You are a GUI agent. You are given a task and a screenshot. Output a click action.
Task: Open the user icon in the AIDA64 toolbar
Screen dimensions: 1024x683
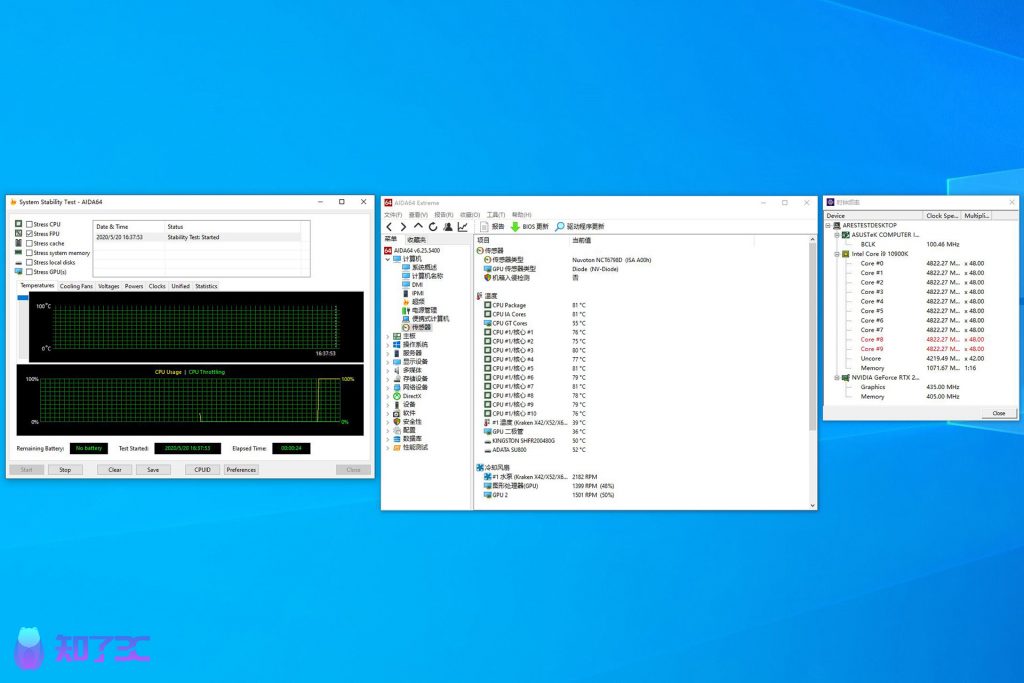pos(448,227)
